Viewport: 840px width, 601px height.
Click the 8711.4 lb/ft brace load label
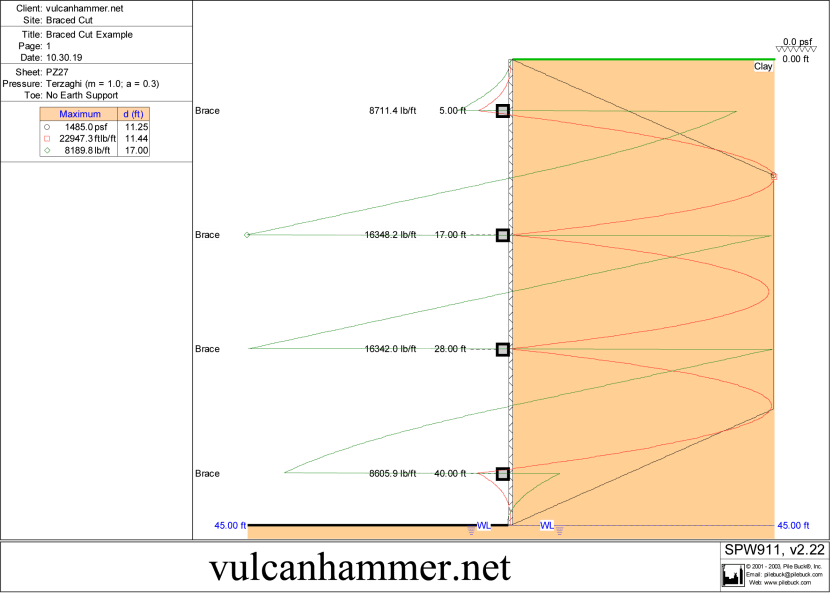click(390, 111)
